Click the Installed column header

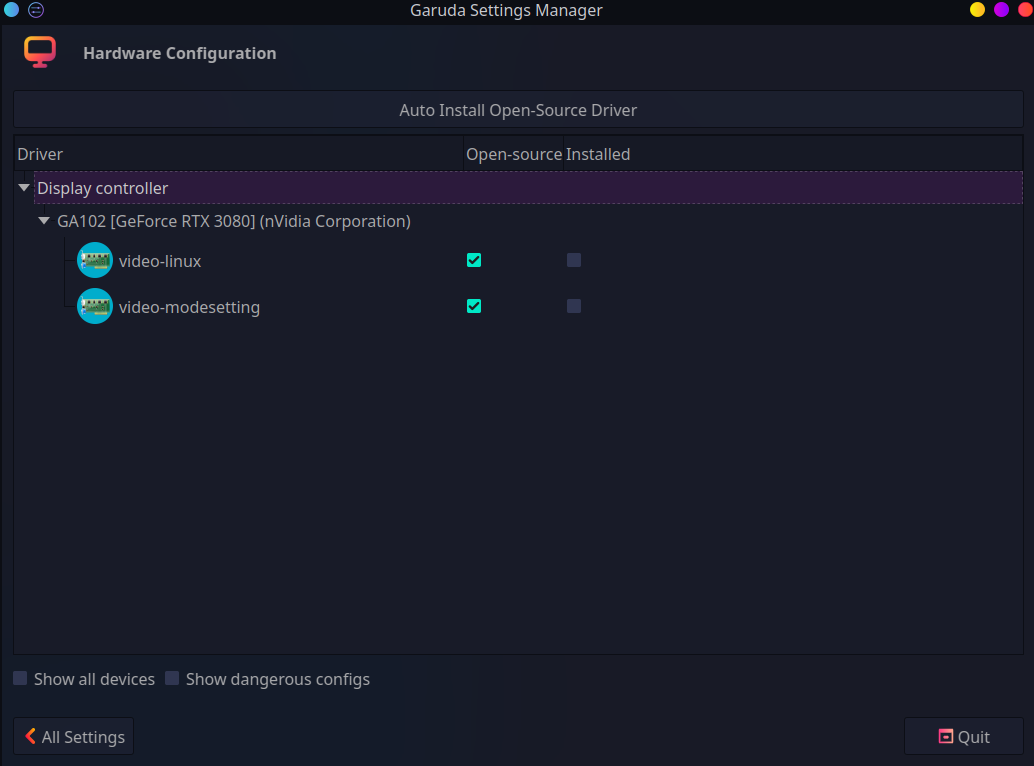tap(793, 154)
